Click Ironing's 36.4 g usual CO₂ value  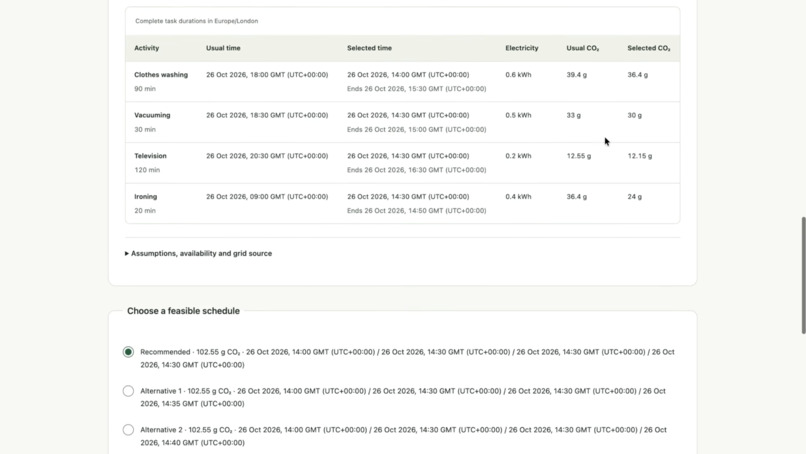tap(577, 196)
